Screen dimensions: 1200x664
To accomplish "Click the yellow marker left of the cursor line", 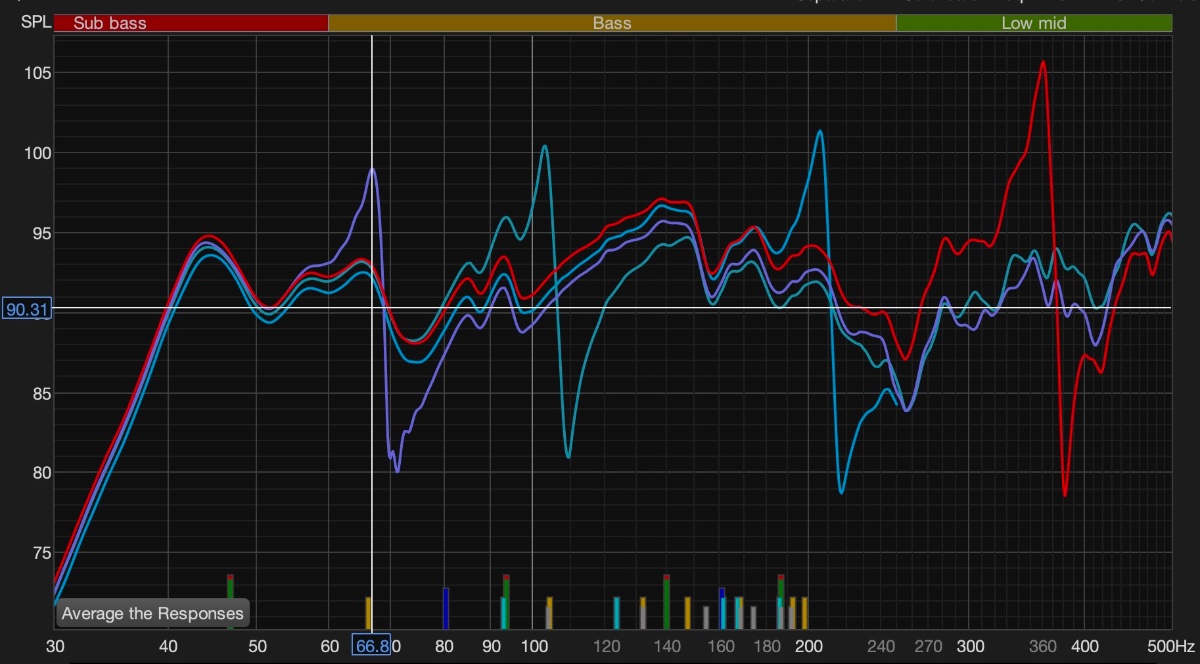I will 368,612.
